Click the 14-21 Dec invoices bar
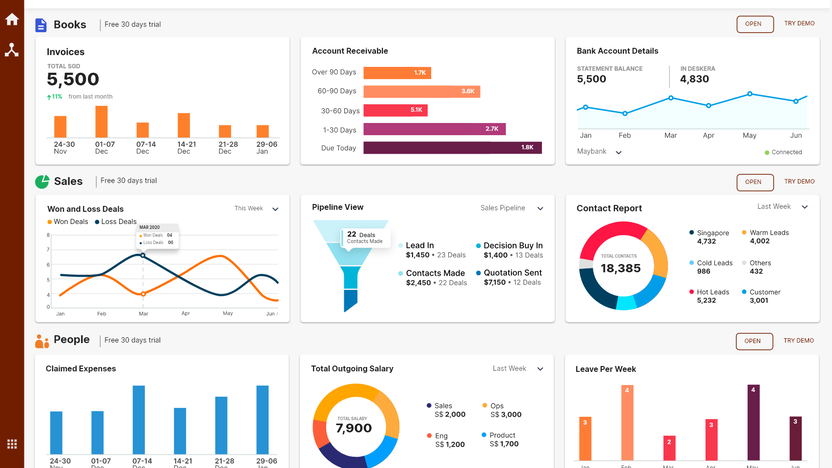The height and width of the screenshot is (468, 832). [x=184, y=125]
